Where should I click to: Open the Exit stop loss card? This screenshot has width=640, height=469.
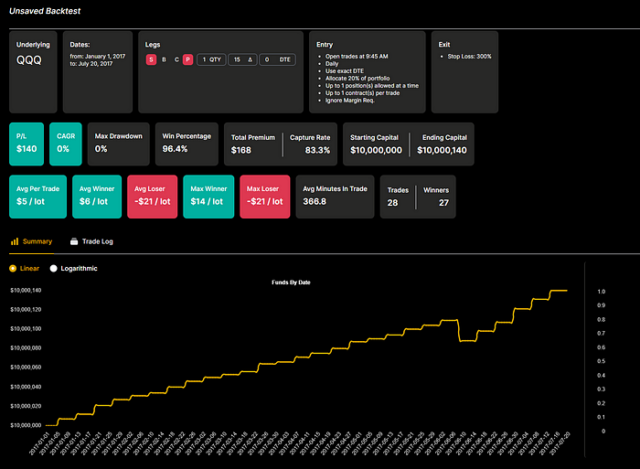[467, 72]
